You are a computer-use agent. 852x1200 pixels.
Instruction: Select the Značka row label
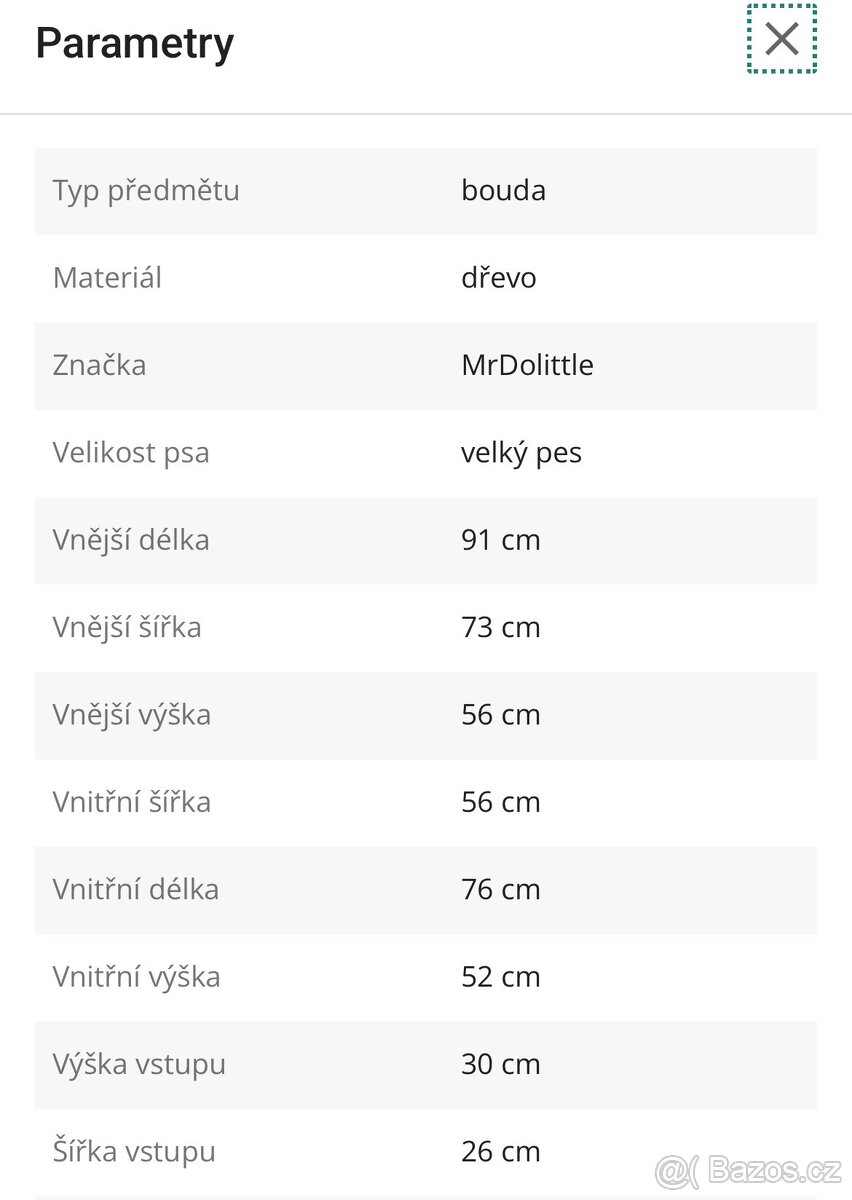(x=99, y=365)
